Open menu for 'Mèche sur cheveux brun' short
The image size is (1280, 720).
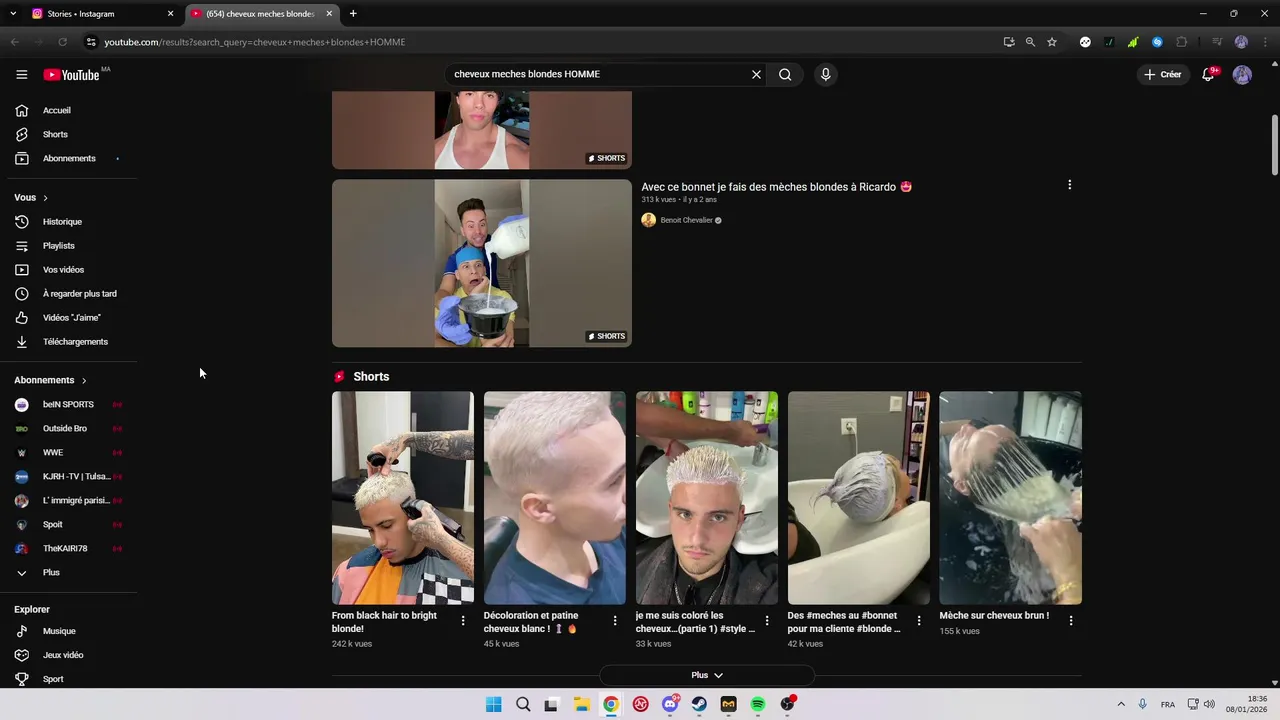point(1071,621)
